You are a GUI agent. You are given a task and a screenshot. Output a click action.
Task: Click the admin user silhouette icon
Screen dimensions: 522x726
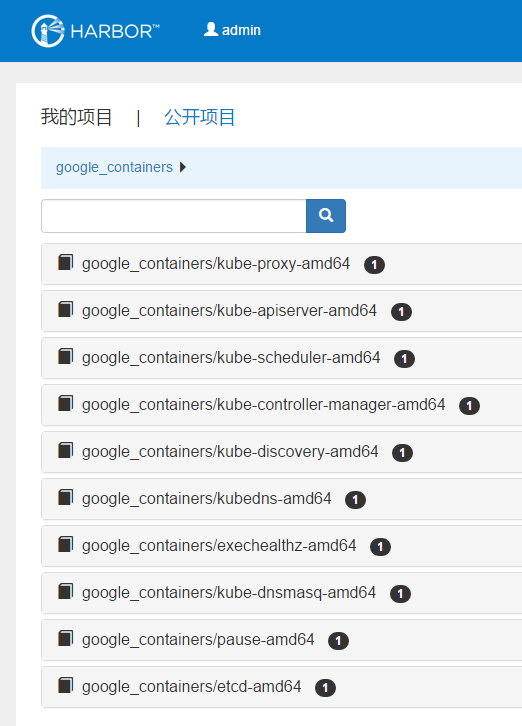click(211, 29)
